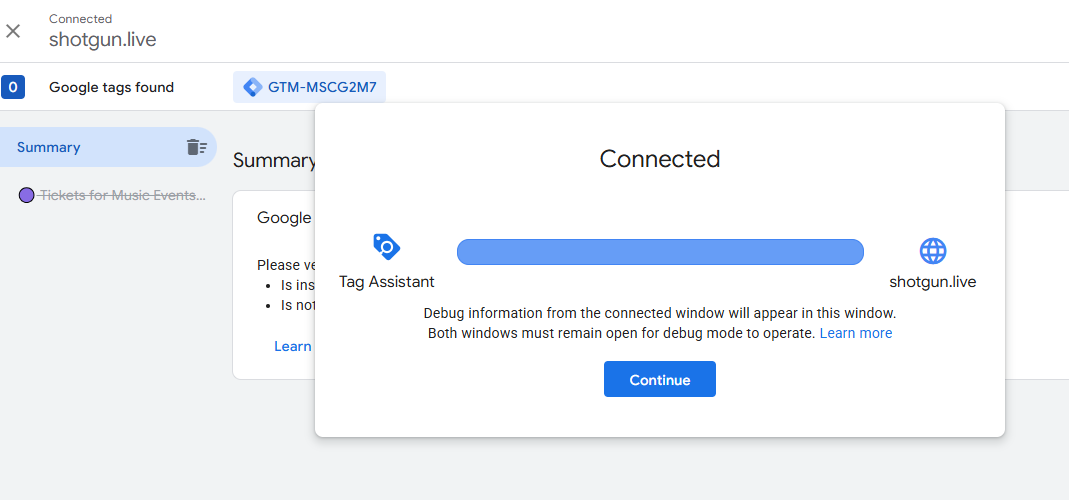Open the Learn more link in dialog
1069x500 pixels.
[x=856, y=333]
